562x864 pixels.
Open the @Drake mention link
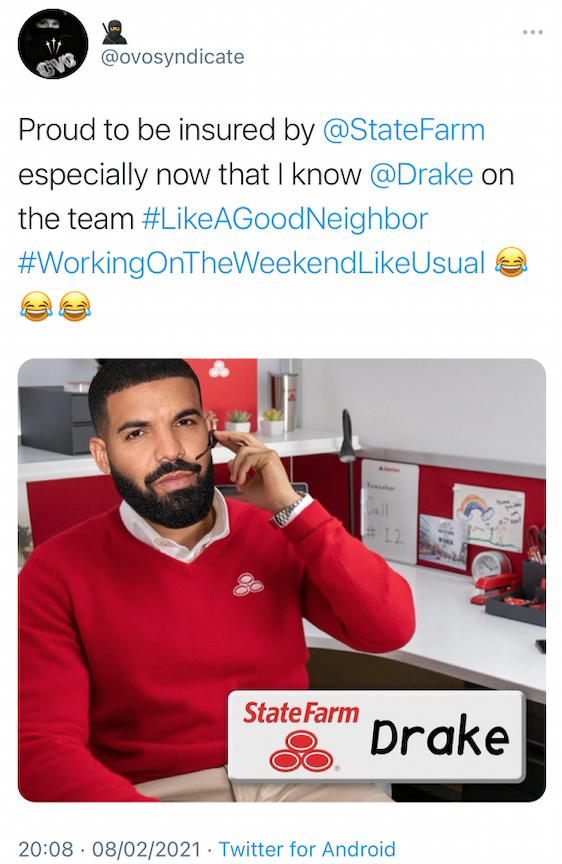pyautogui.click(x=421, y=175)
